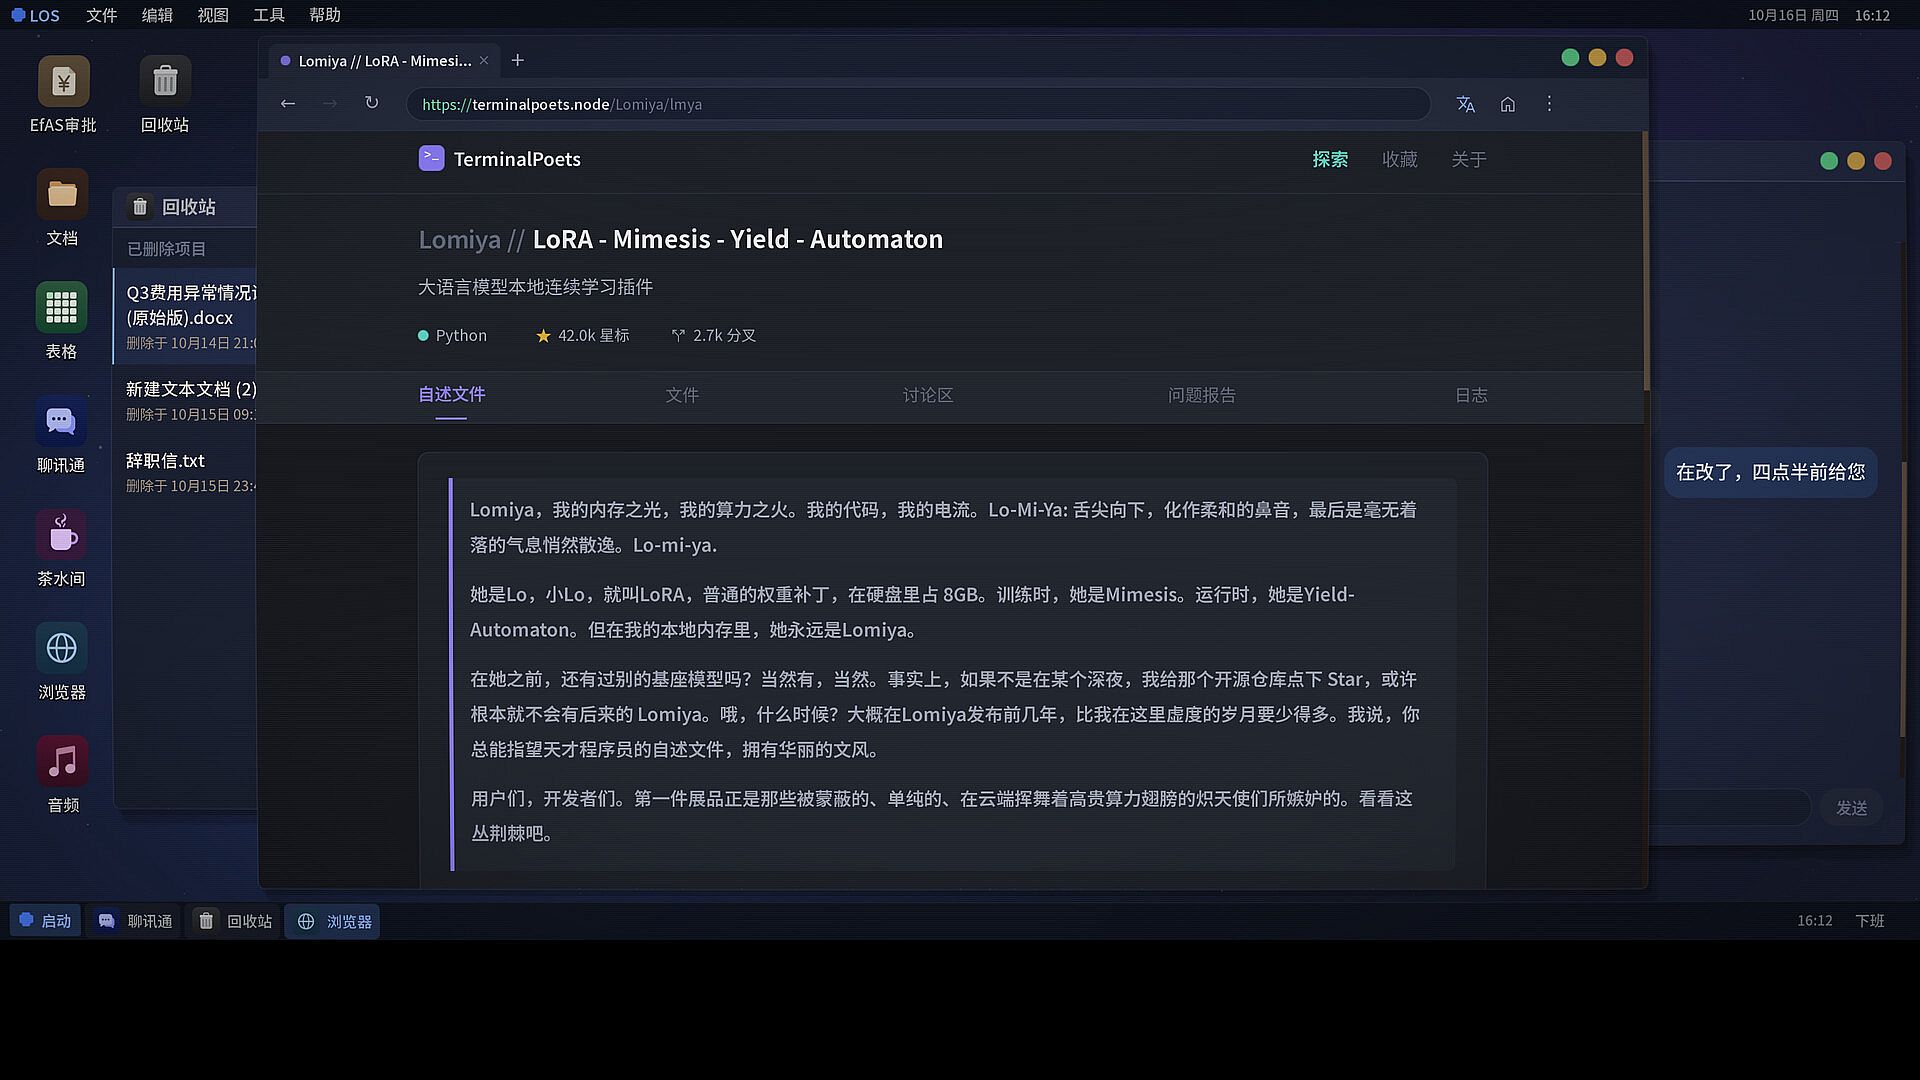Click the browser address bar

click(x=917, y=104)
